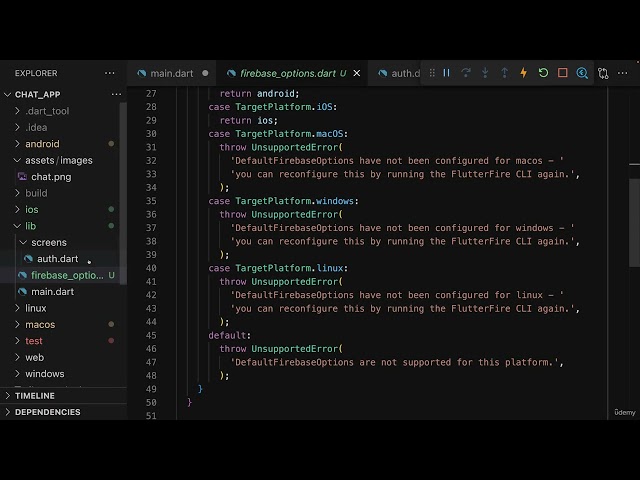Stop the debug session
This screenshot has width=640, height=480.
pyautogui.click(x=563, y=73)
